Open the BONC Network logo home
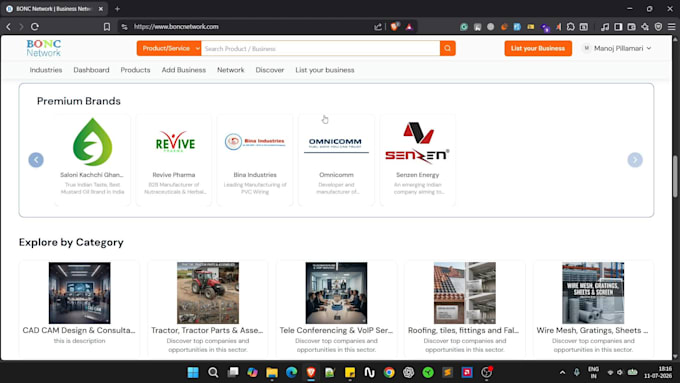680x383 pixels. 43,48
